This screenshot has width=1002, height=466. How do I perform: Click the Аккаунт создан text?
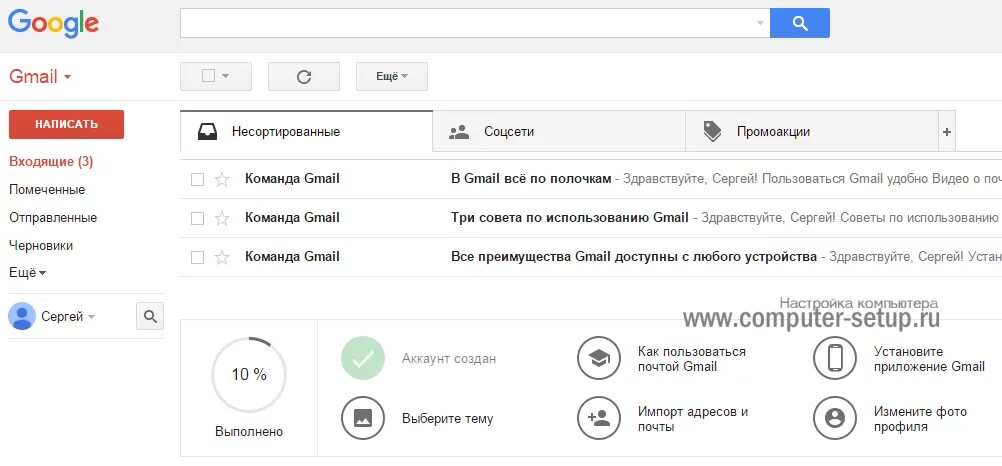coord(449,359)
